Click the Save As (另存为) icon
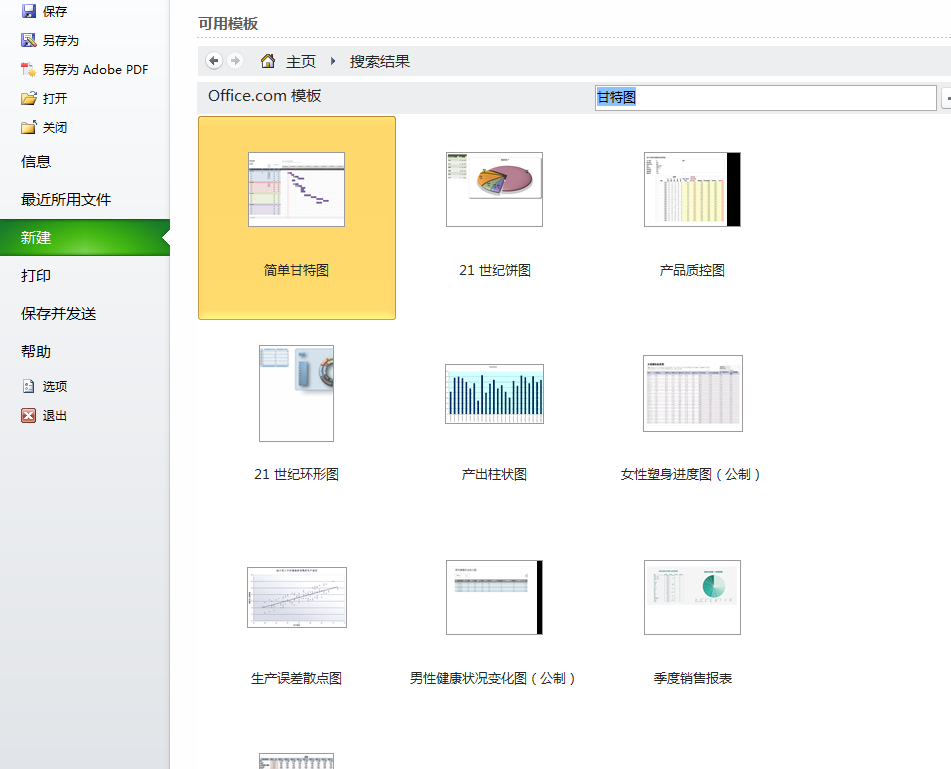951x769 pixels. [x=28, y=41]
